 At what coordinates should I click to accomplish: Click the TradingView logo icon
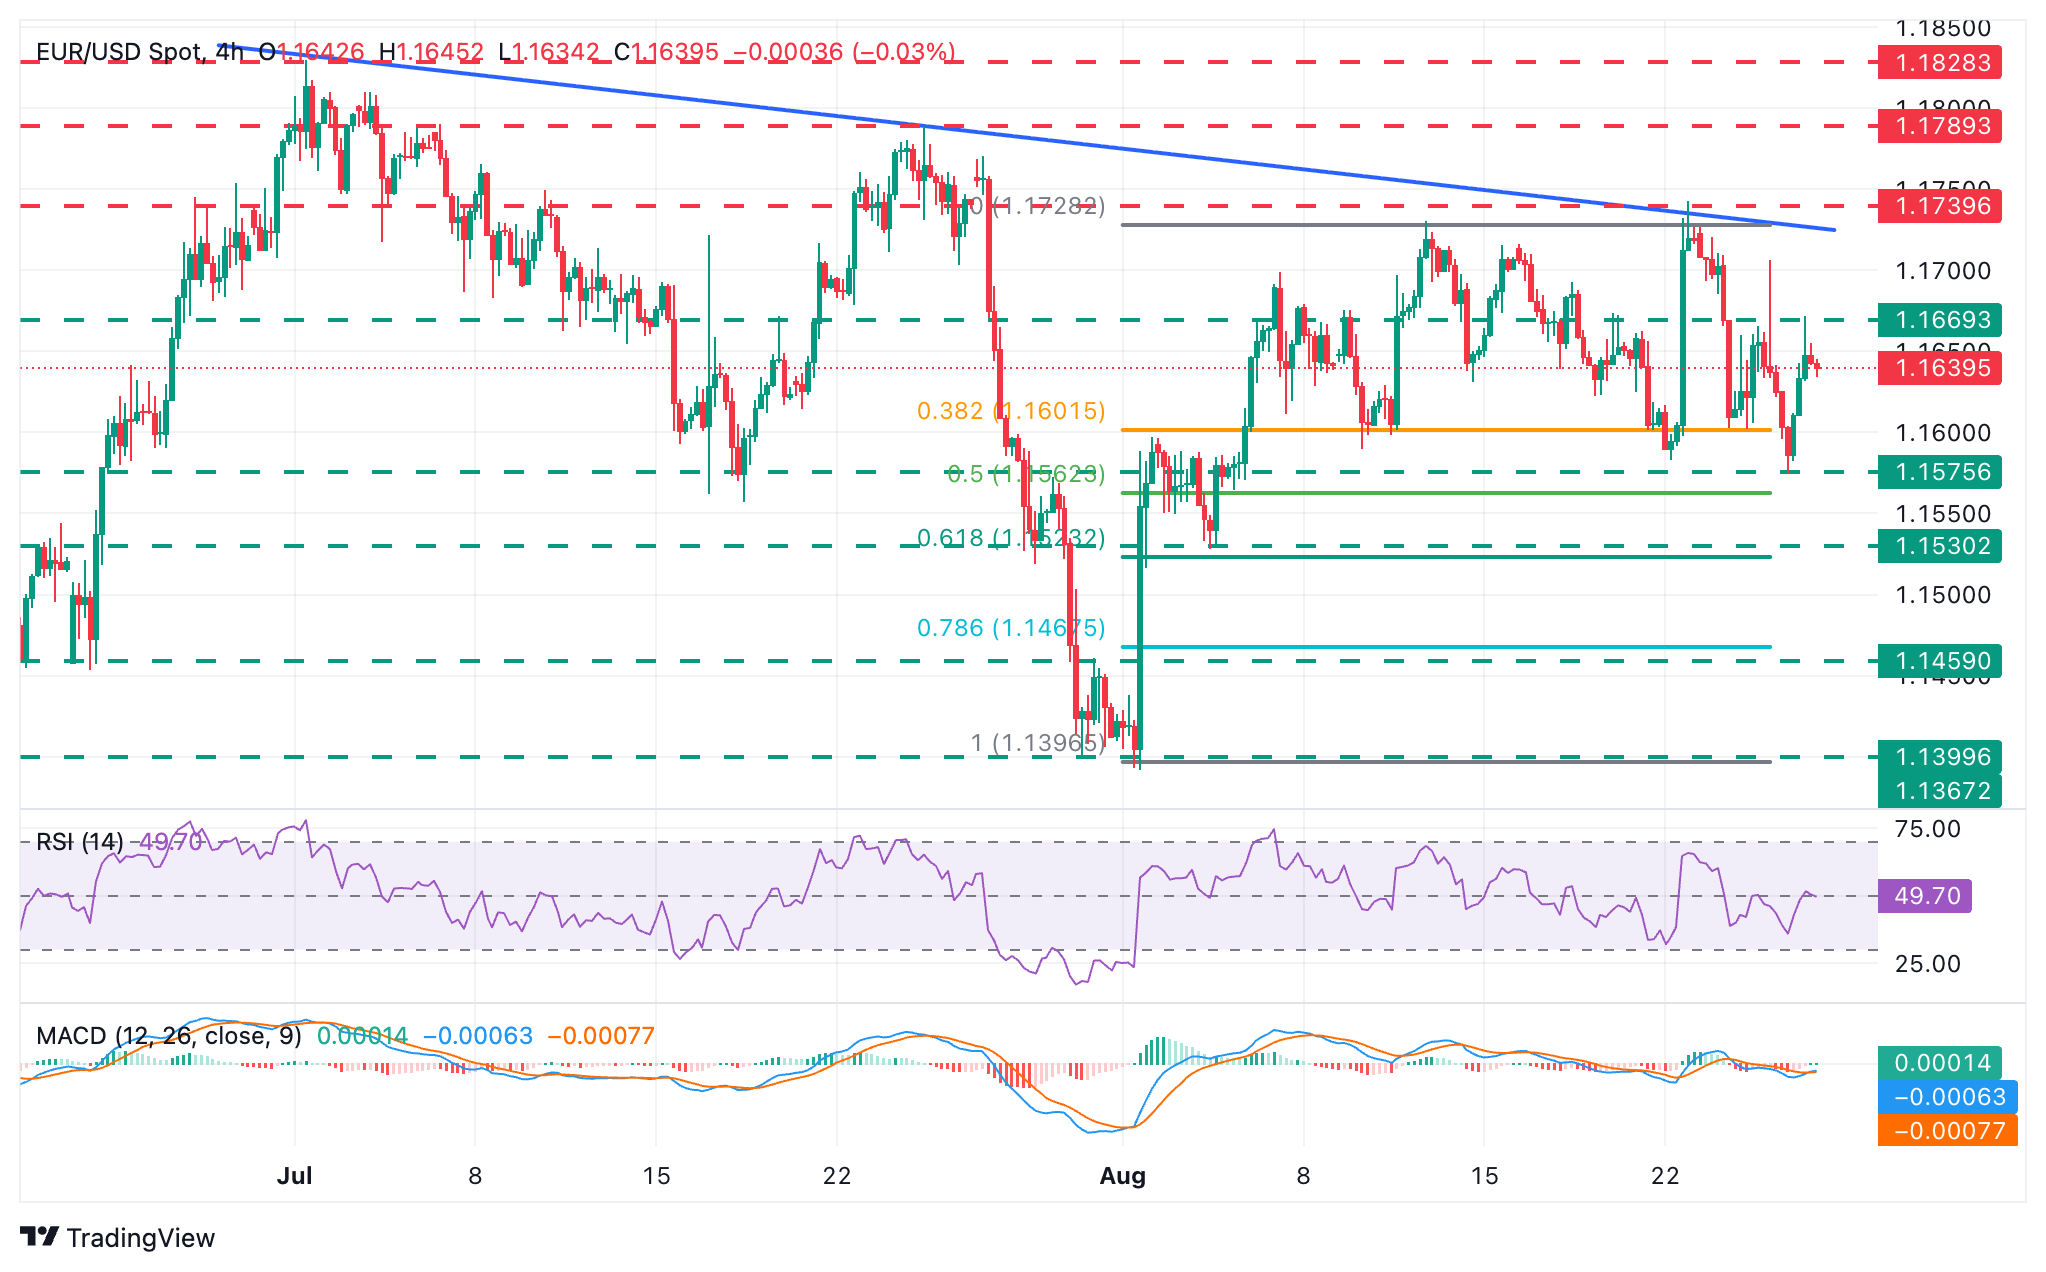[40, 1237]
